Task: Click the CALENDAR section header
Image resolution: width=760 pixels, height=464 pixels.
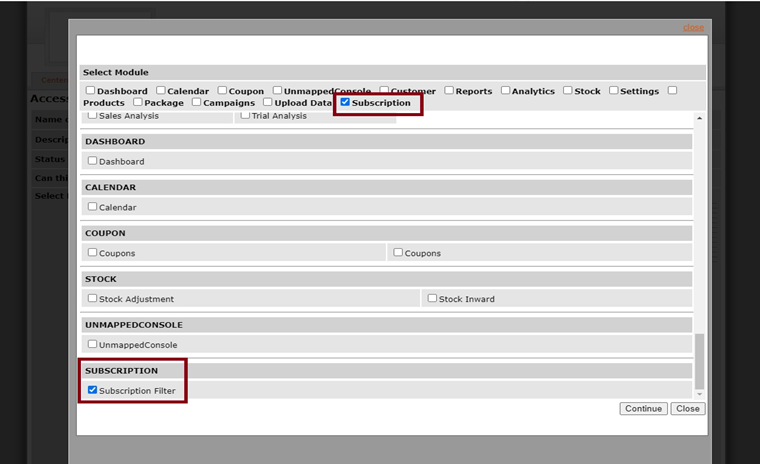Action: (x=386, y=187)
